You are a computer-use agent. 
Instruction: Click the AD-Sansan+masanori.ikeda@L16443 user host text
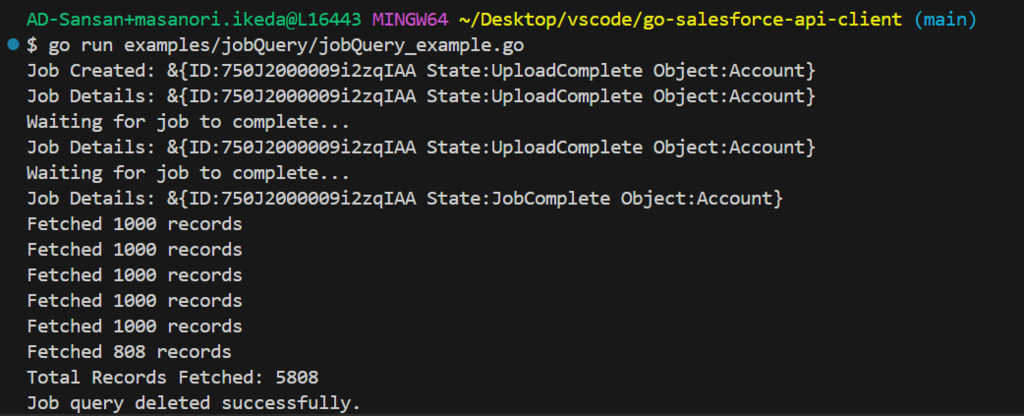pyautogui.click(x=194, y=20)
